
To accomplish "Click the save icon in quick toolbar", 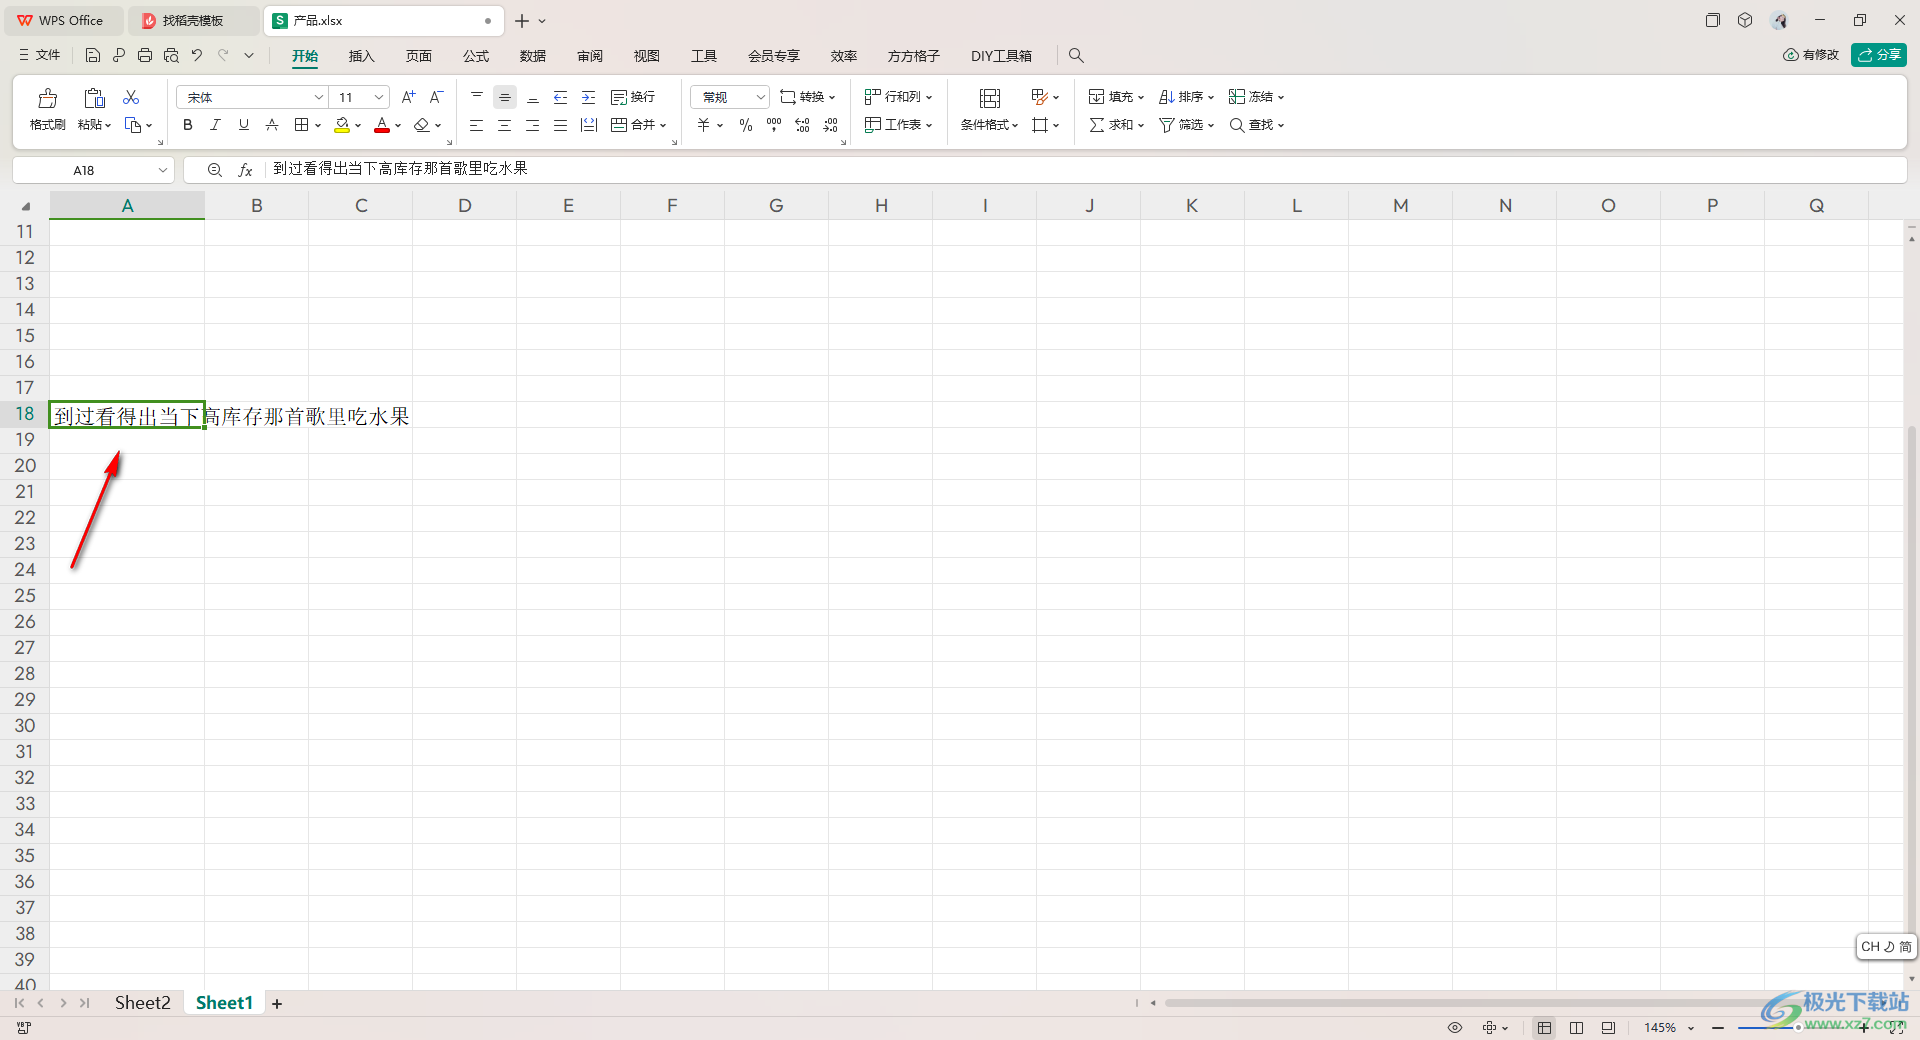I will tap(93, 55).
